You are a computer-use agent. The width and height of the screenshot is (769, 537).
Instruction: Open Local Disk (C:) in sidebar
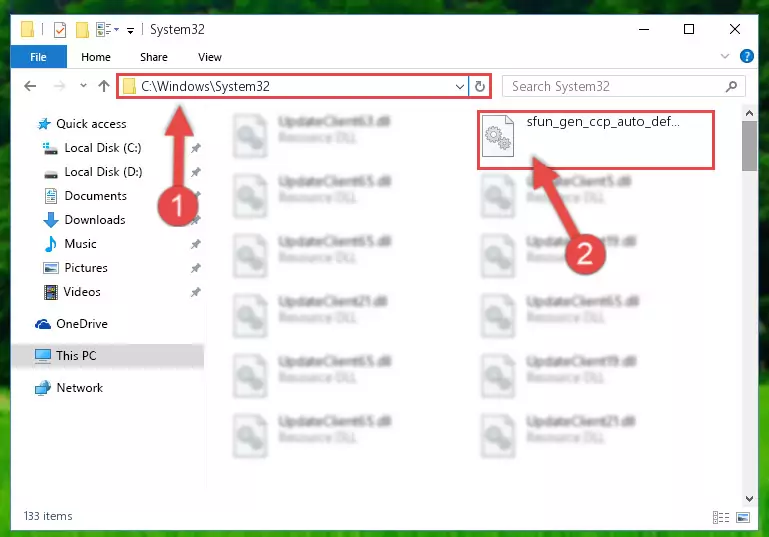(x=103, y=148)
